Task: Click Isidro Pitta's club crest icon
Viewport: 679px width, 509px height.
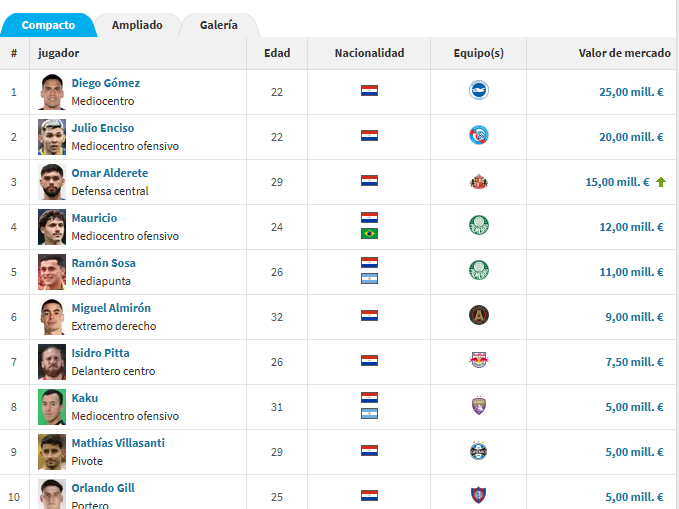Action: click(x=478, y=361)
